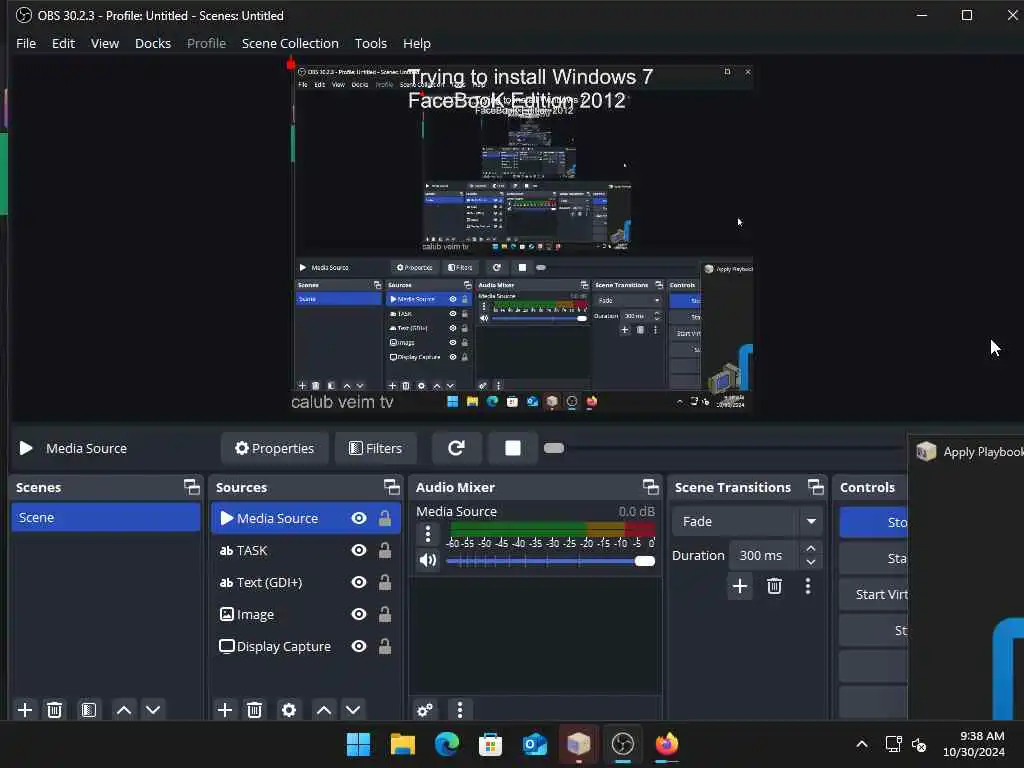The image size is (1024, 768).
Task: Delete the selected source with trash icon
Action: [x=255, y=710]
